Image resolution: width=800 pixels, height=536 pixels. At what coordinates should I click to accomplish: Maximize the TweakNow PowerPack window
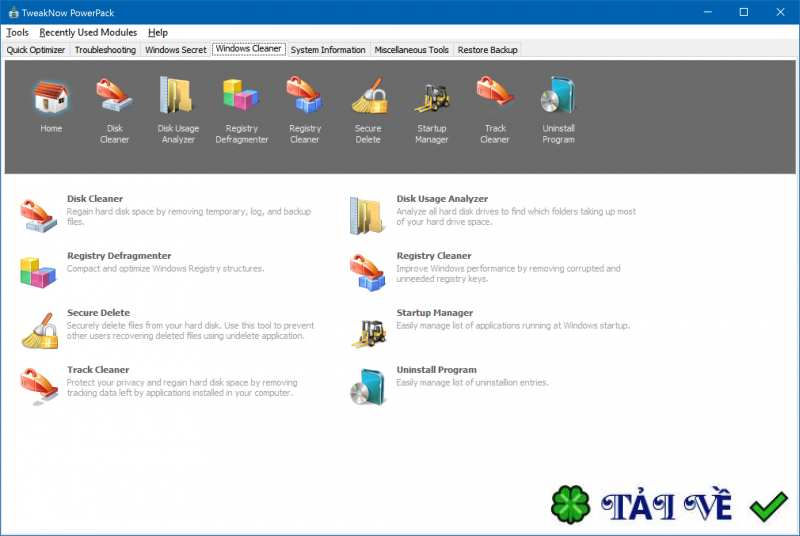[x=744, y=12]
